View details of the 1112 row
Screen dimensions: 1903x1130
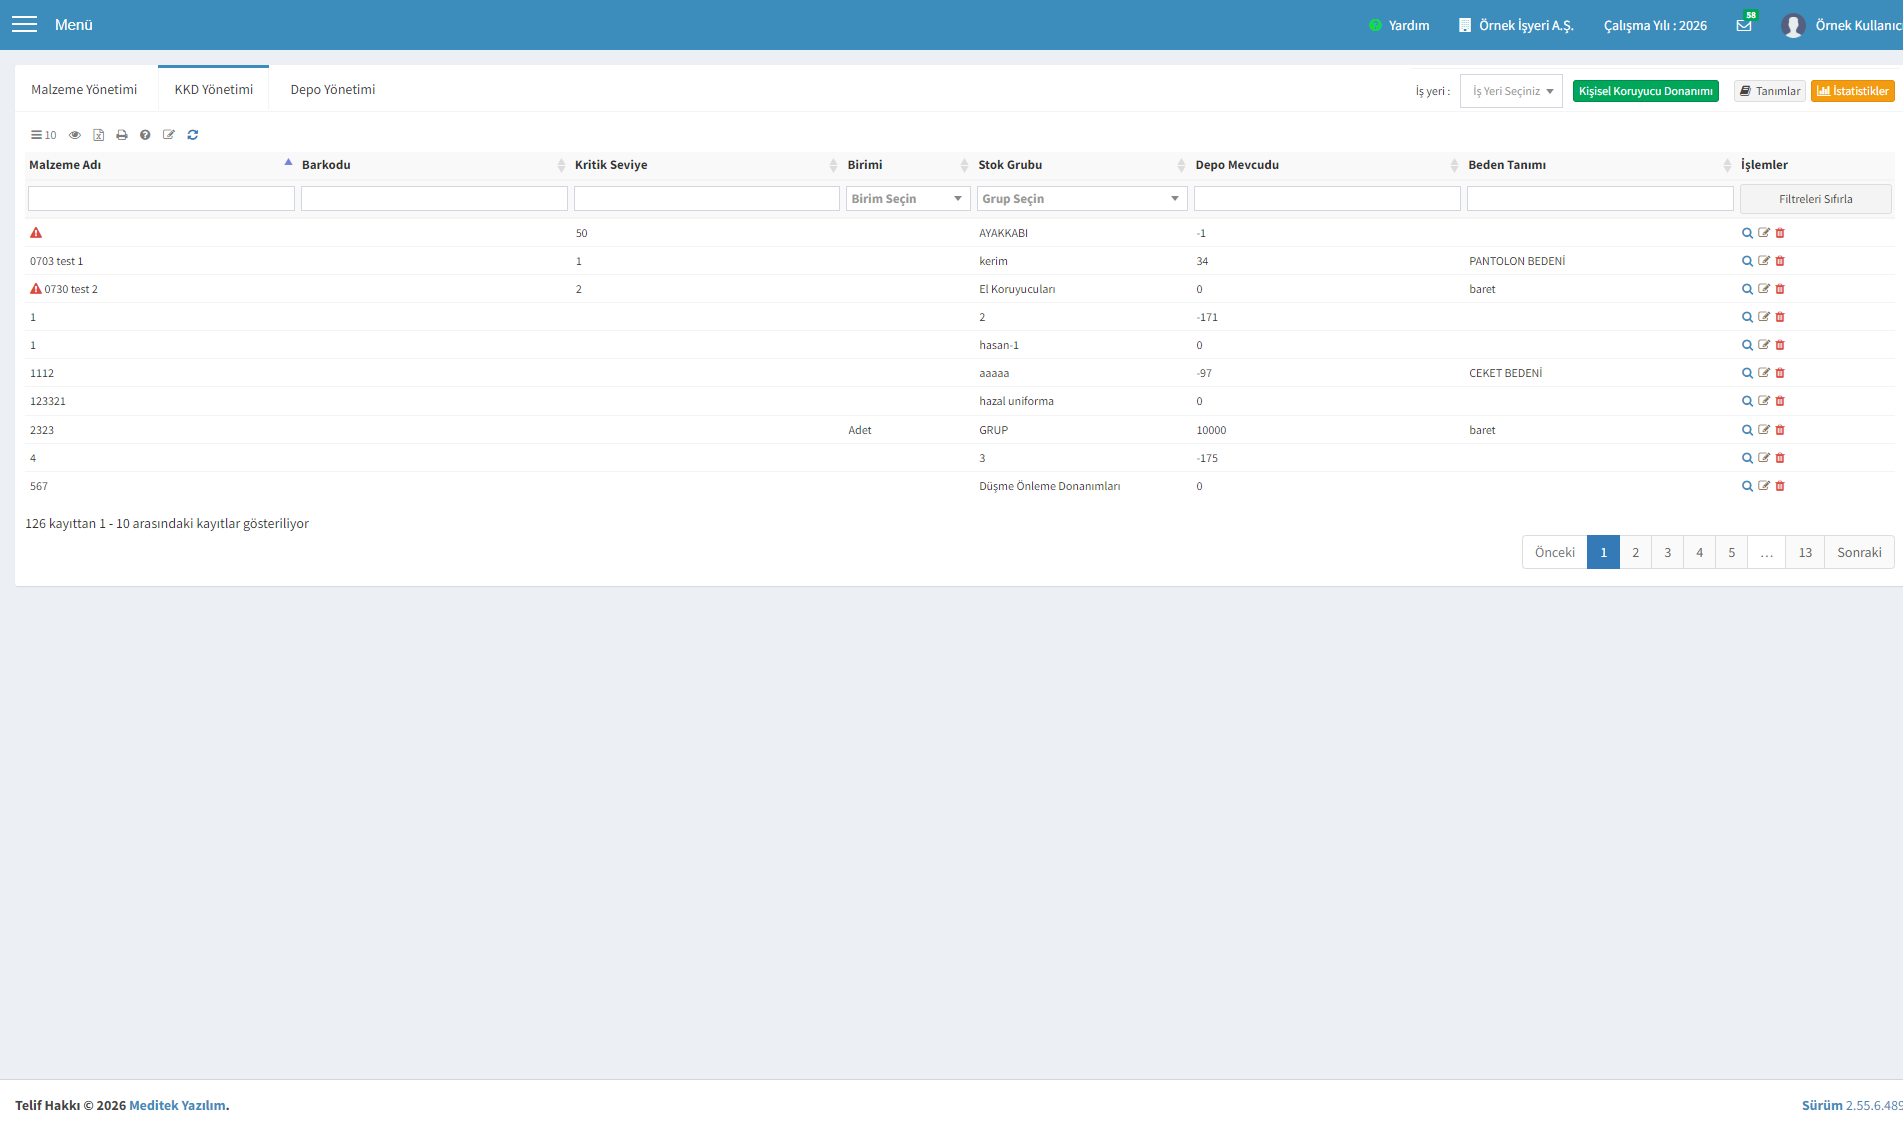click(1747, 373)
